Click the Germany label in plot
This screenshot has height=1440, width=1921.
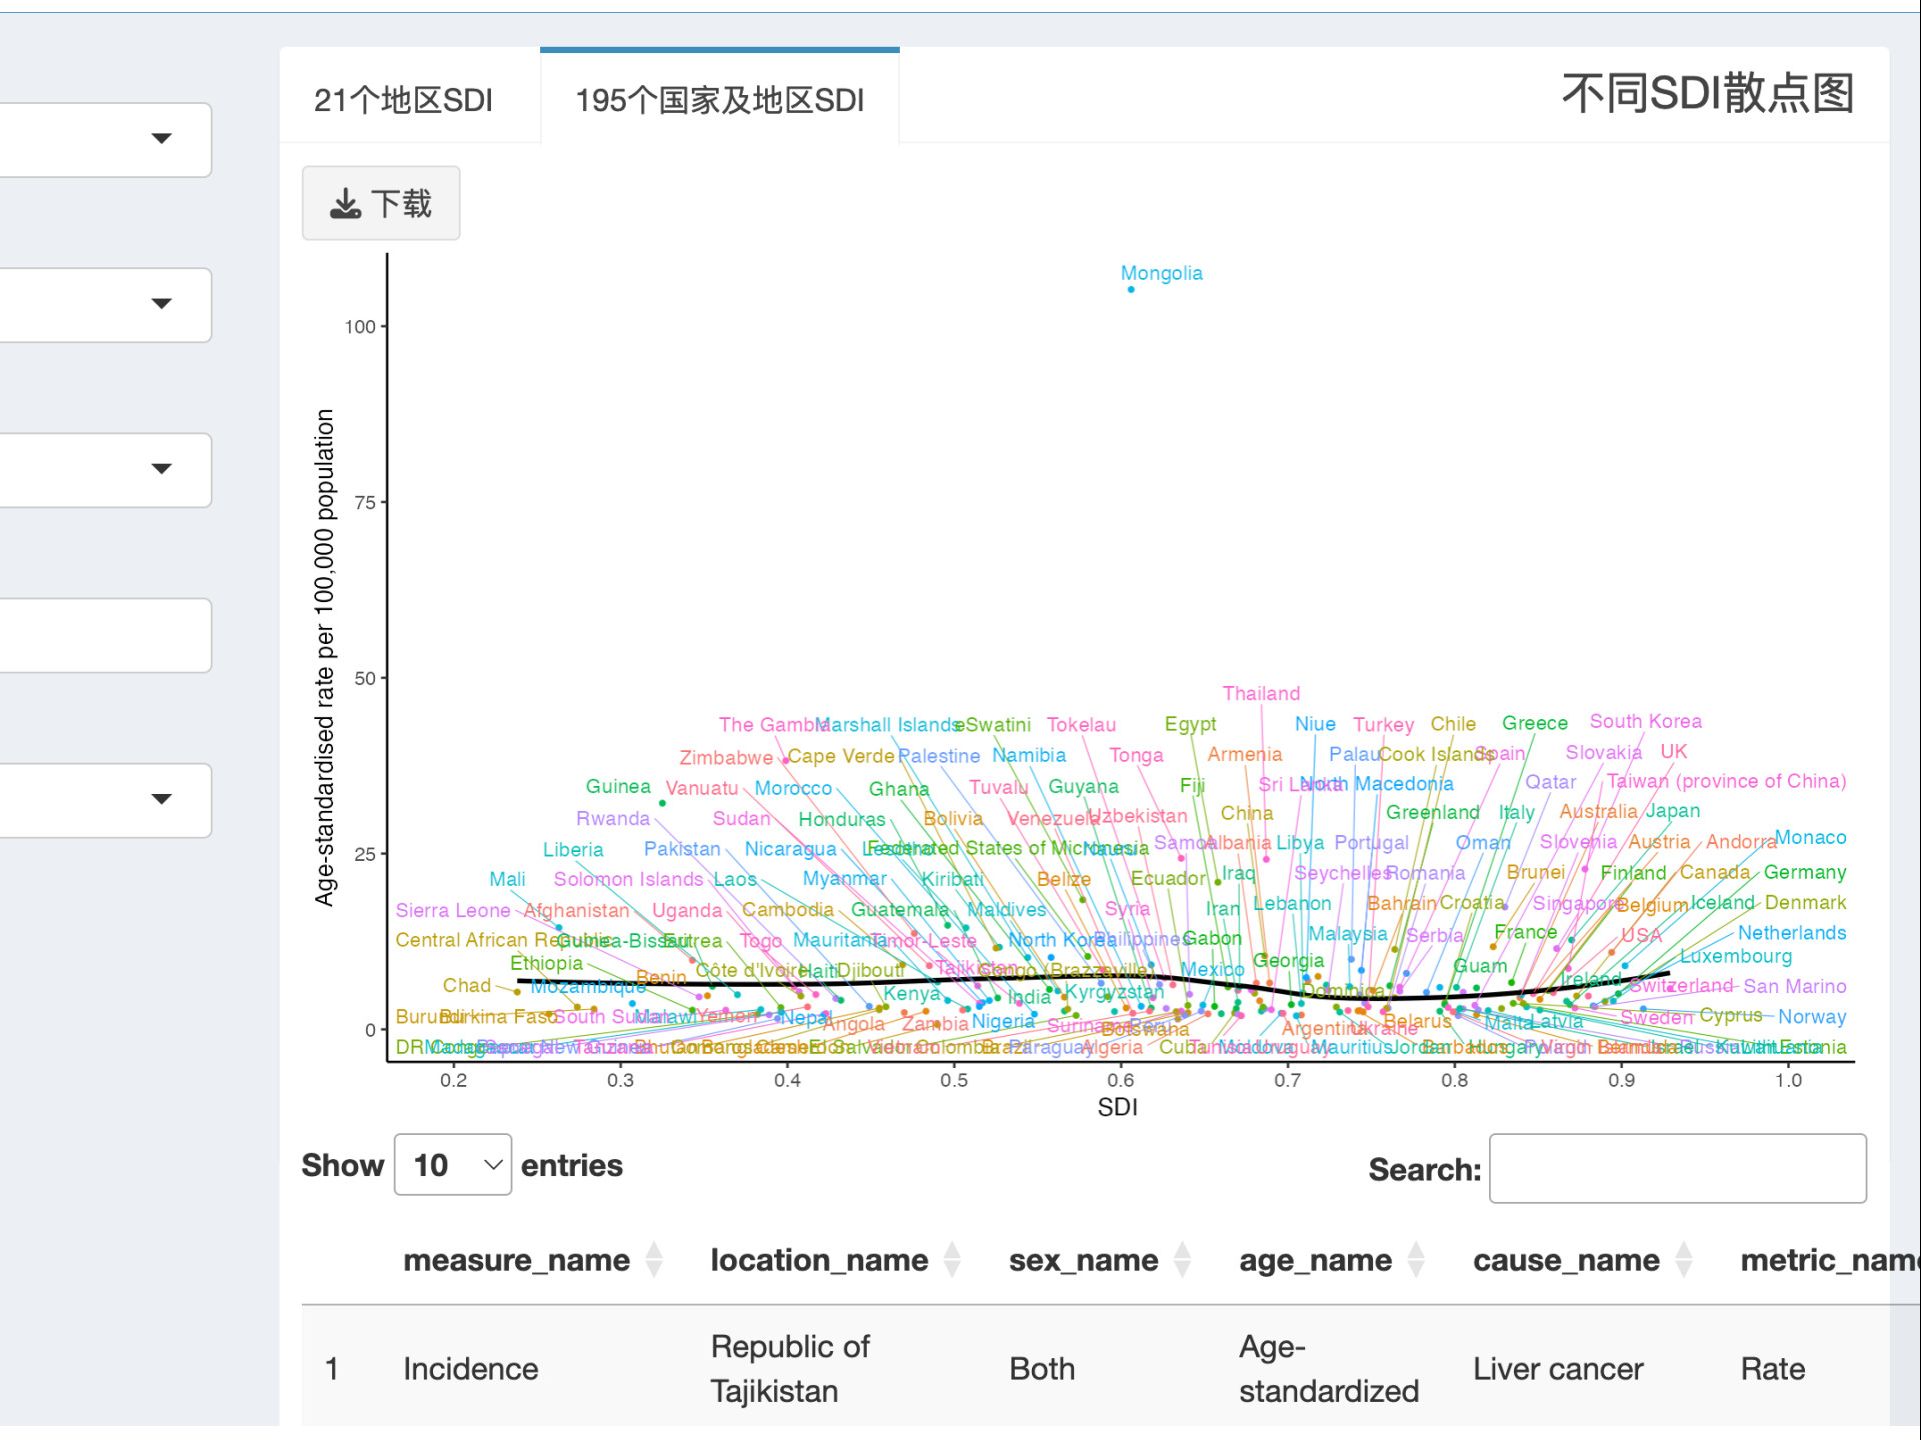[1805, 872]
